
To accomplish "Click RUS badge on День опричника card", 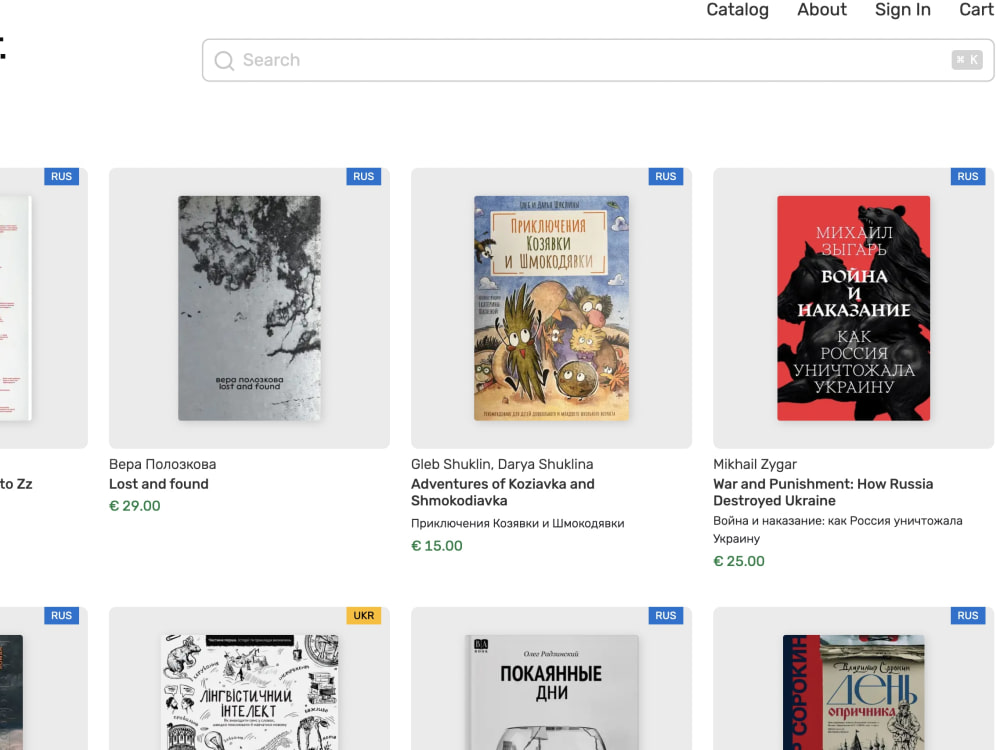I will [967, 615].
